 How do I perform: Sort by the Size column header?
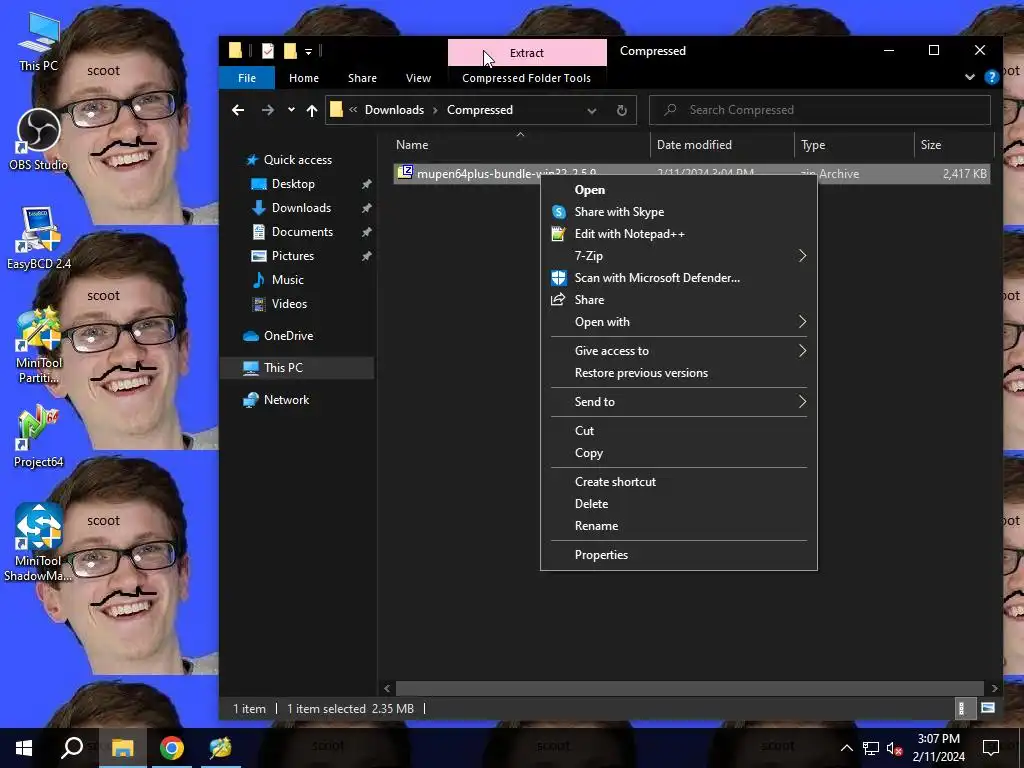tap(953, 145)
